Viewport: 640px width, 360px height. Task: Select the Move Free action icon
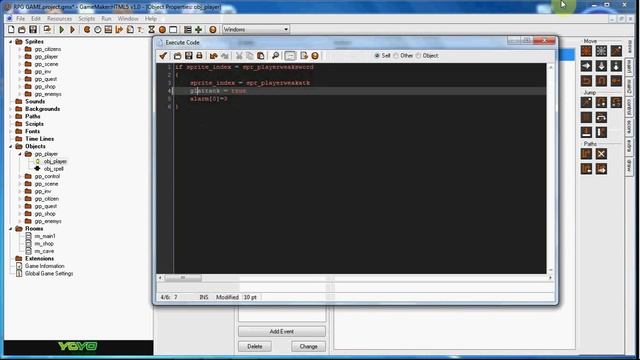coord(601,51)
